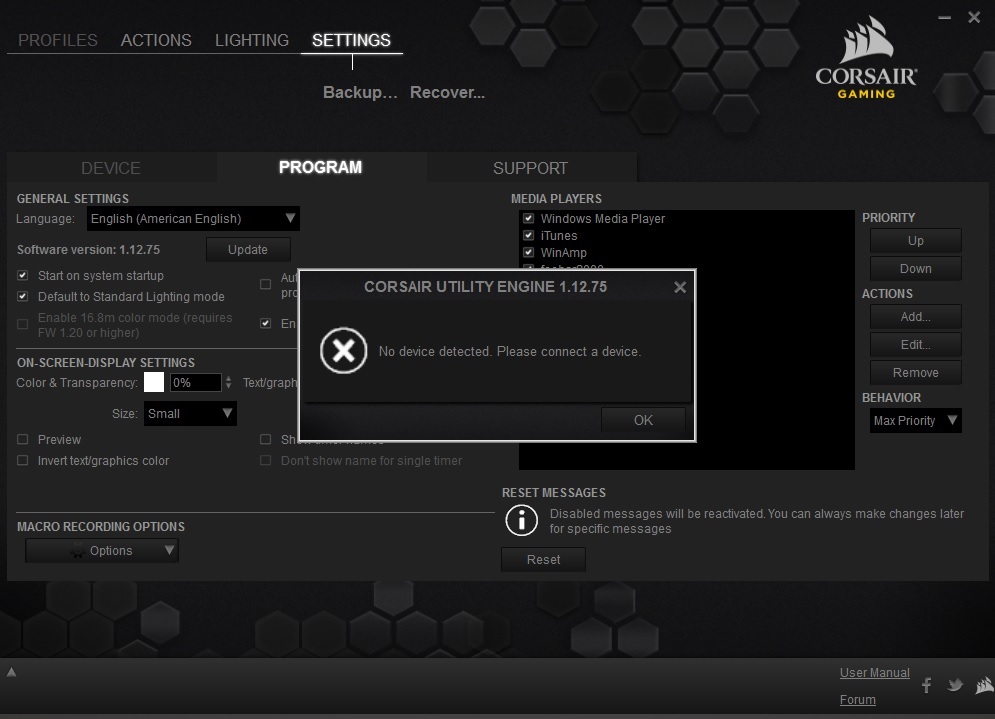Open the Size dropdown set to Small
Screen dimensions: 995x719
pos(190,414)
